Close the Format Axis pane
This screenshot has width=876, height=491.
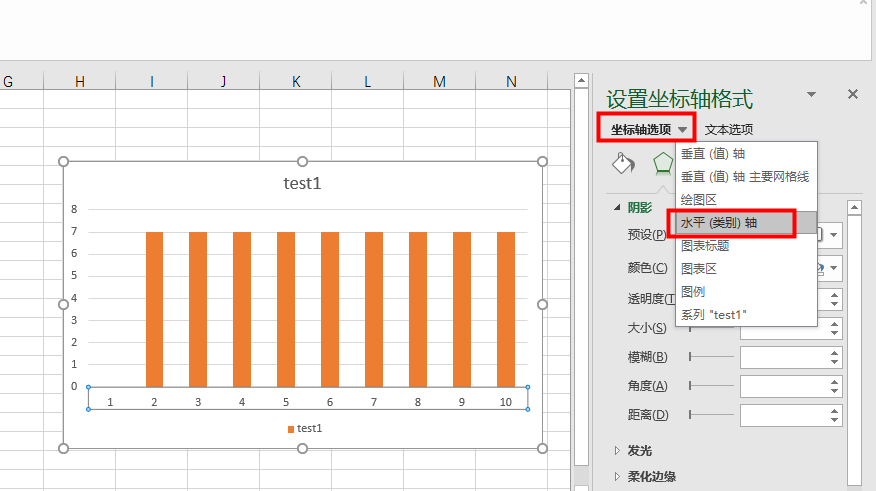pyautogui.click(x=853, y=94)
